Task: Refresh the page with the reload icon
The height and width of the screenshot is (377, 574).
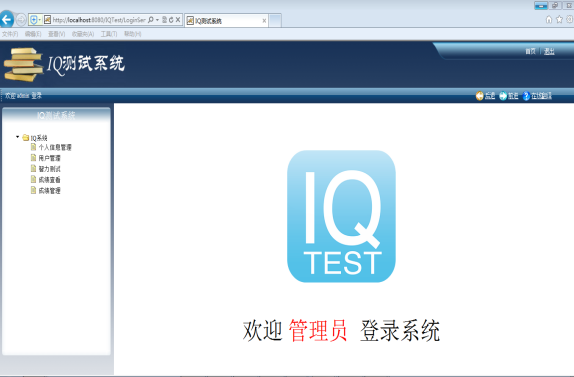Action: click(x=171, y=20)
